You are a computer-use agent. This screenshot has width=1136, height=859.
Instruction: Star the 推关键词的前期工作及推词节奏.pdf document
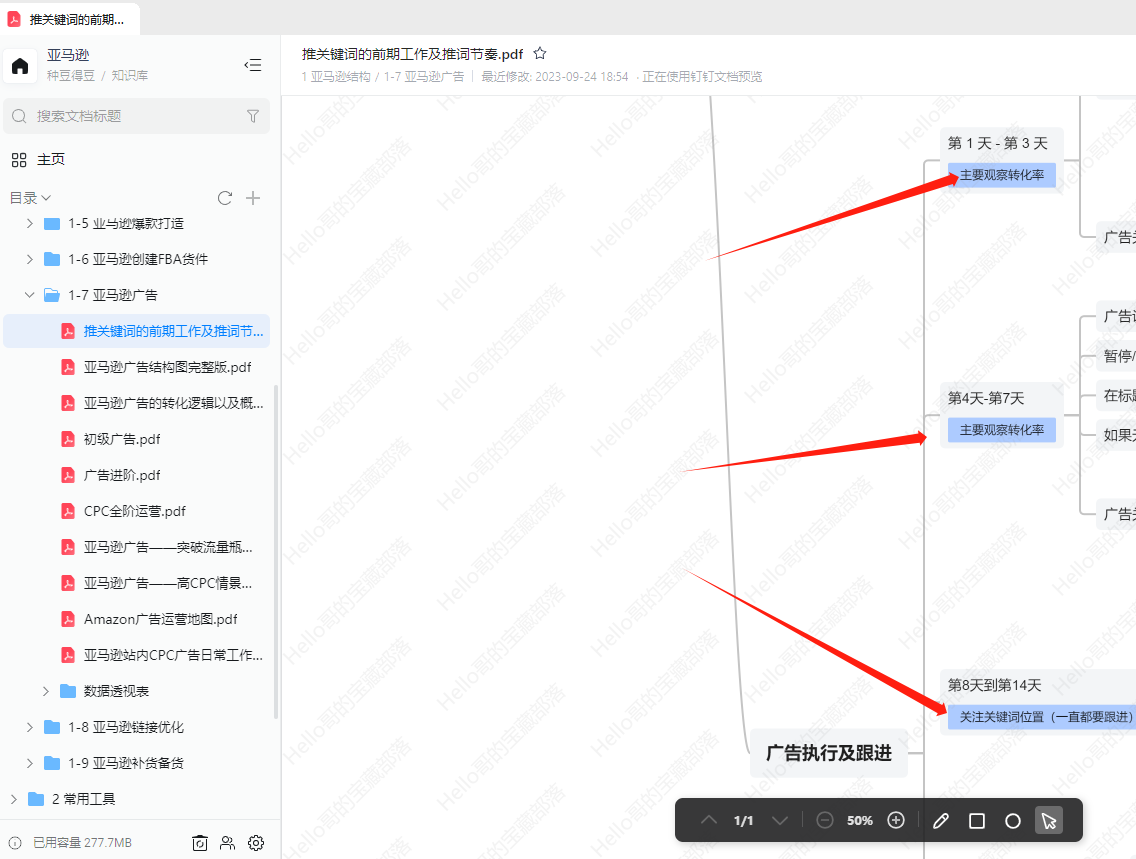pyautogui.click(x=540, y=53)
